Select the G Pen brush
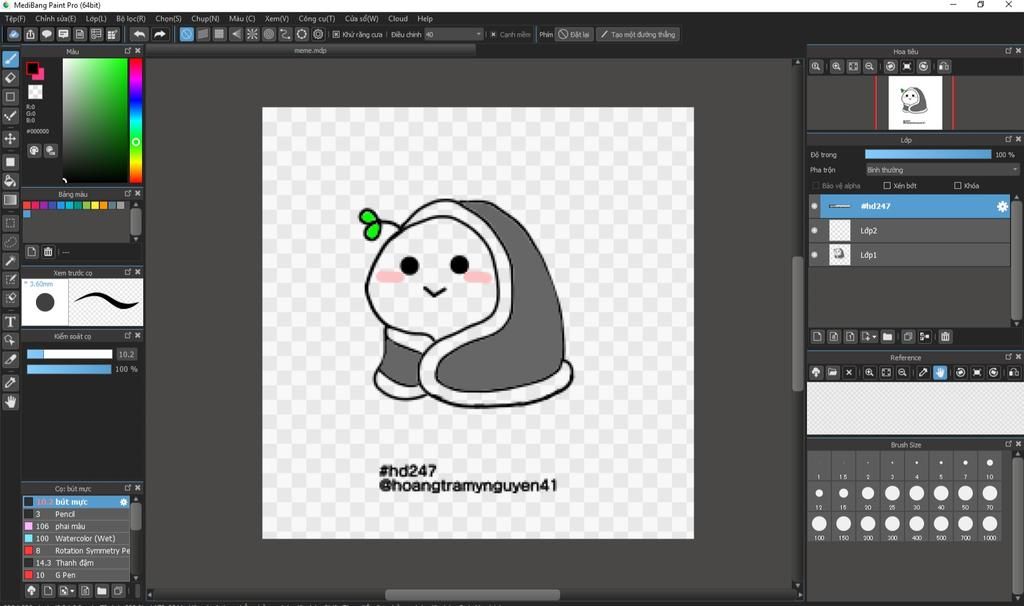 [76, 575]
